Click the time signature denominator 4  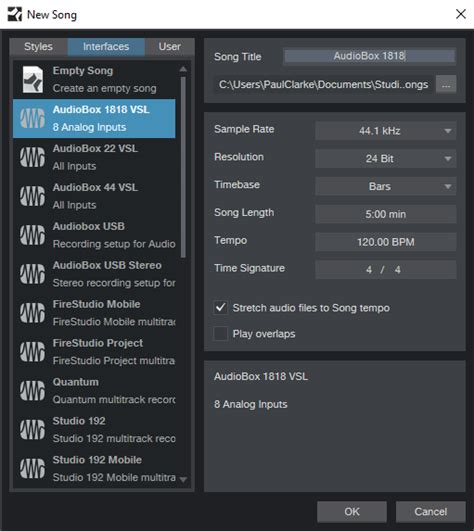pos(397,270)
